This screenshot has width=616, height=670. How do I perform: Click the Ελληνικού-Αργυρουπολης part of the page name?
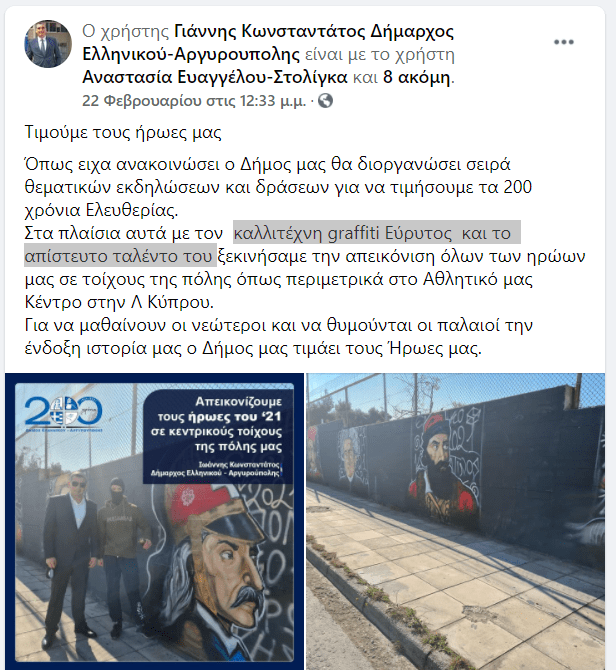tap(191, 54)
